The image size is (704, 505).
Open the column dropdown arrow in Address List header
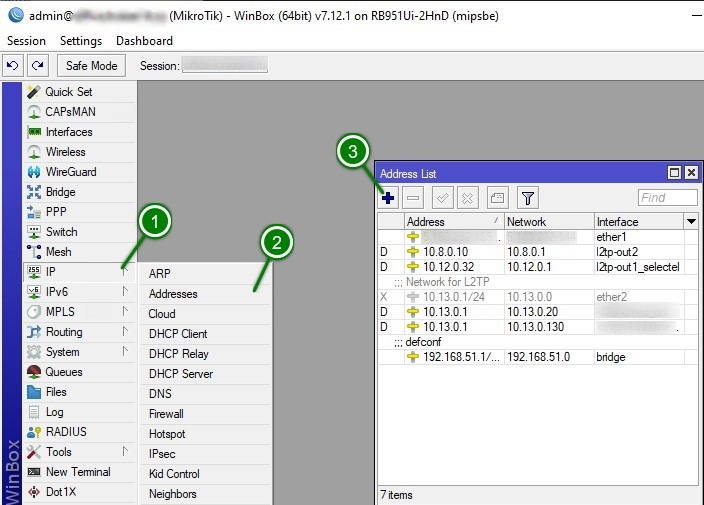pyautogui.click(x=690, y=221)
